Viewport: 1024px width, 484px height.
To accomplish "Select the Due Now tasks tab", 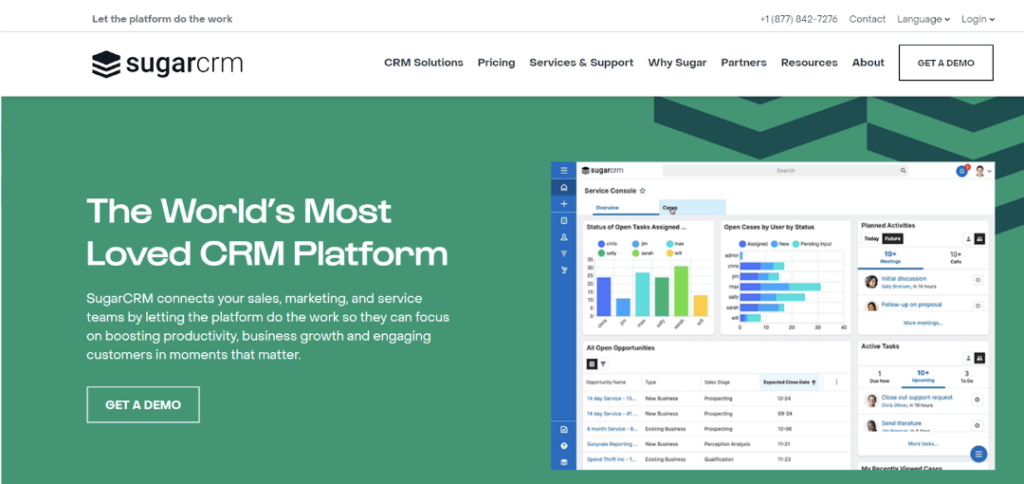I will pyautogui.click(x=879, y=376).
